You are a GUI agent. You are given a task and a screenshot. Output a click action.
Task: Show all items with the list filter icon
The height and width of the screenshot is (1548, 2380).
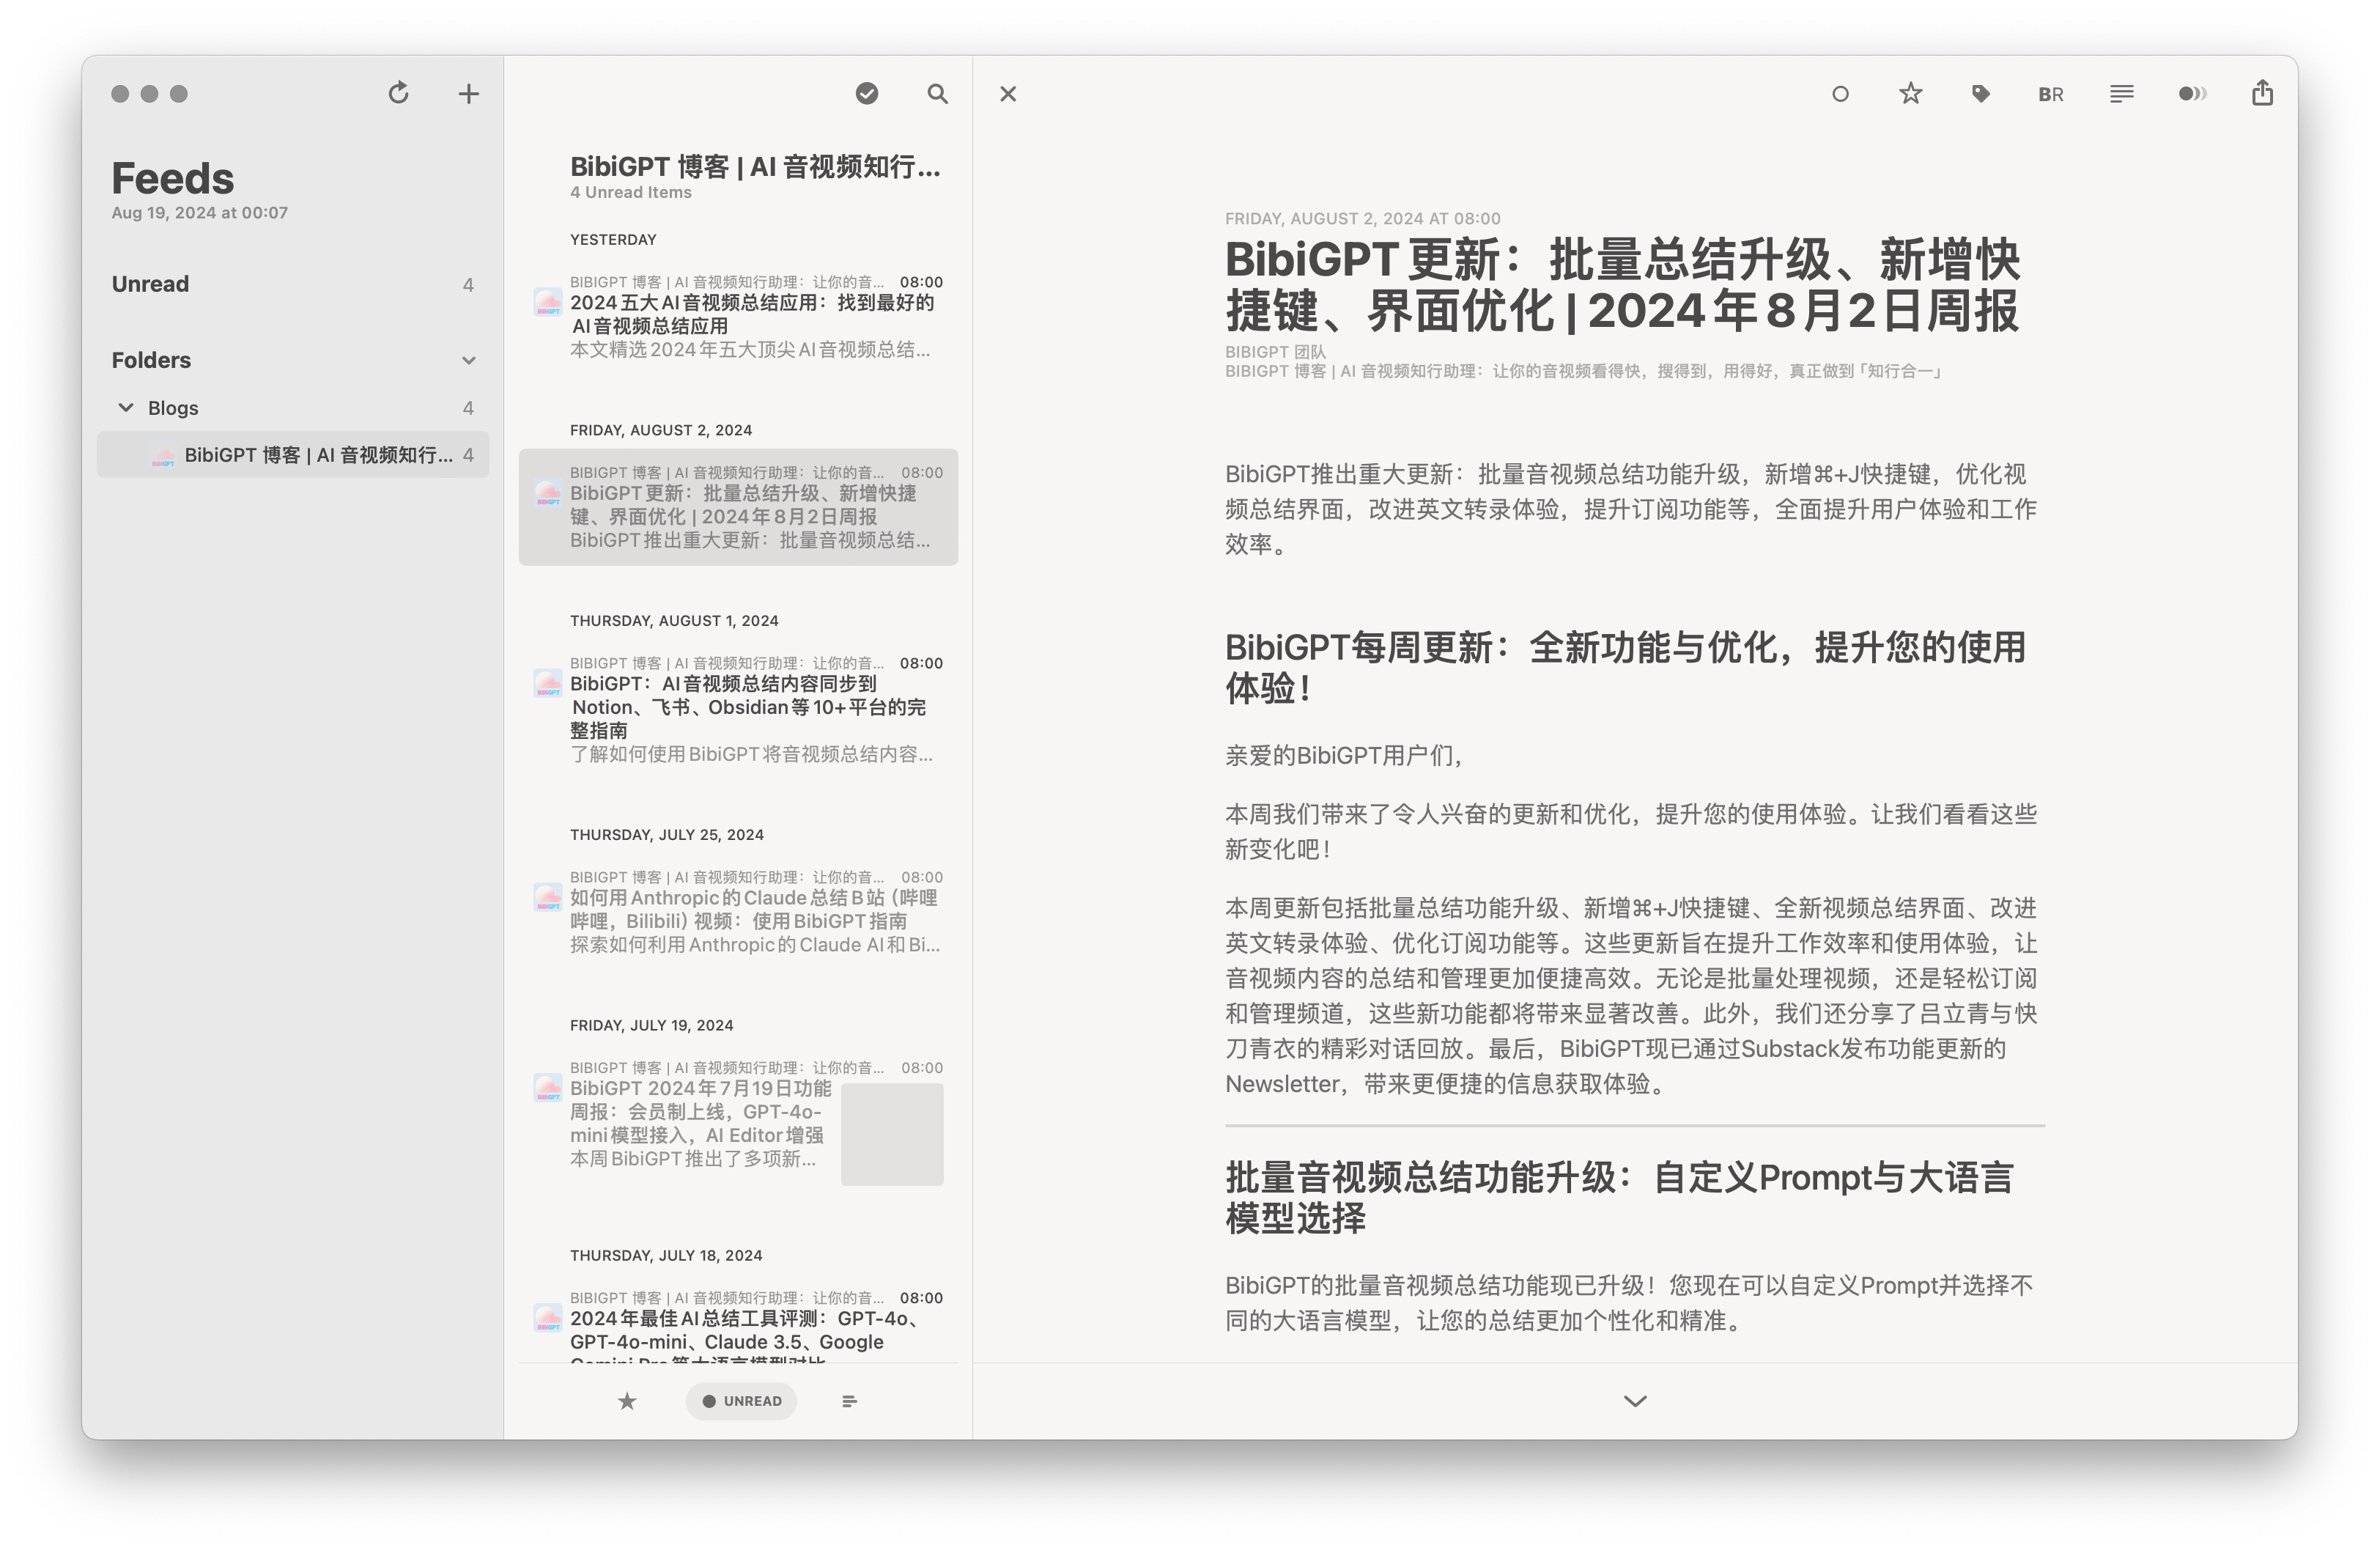tap(849, 1401)
